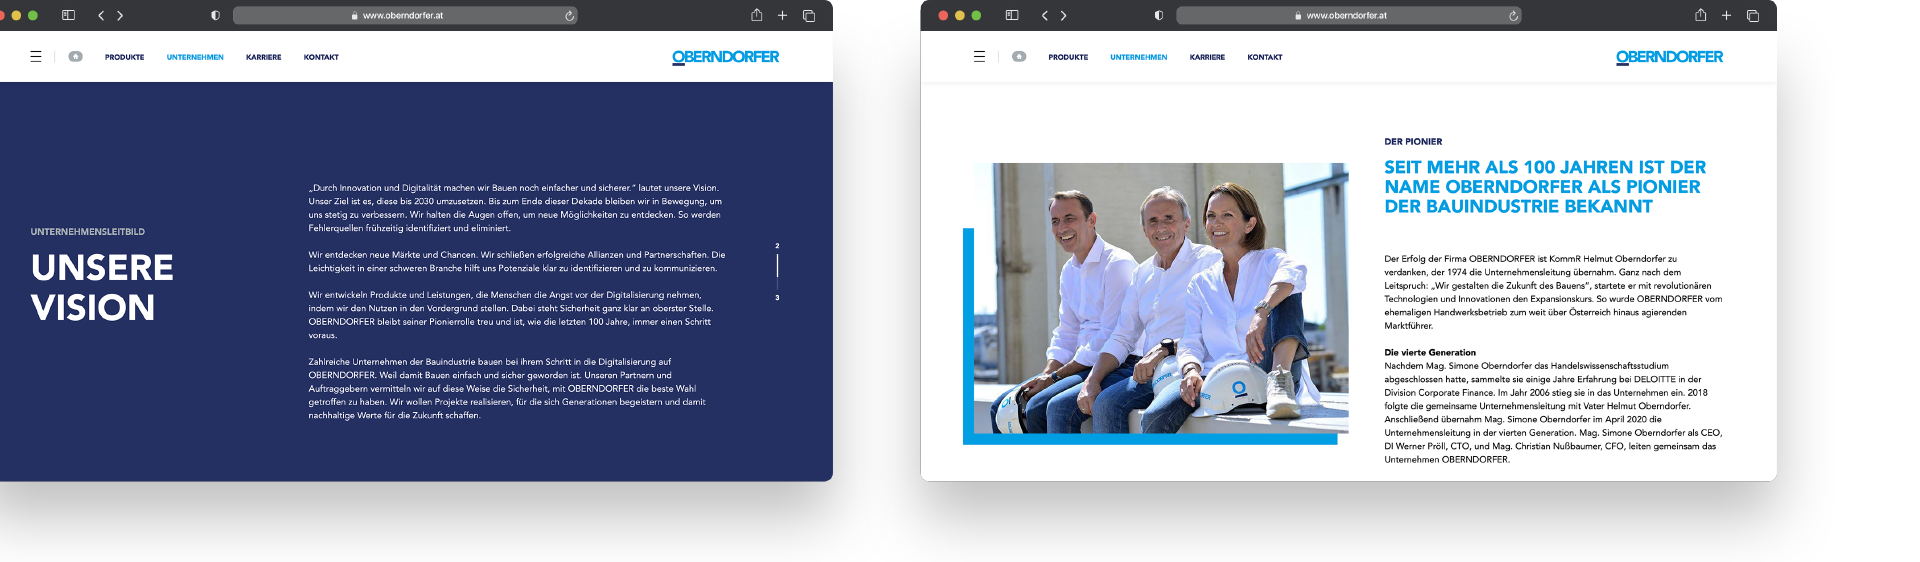Open PRODUKTE menu in left window
The height and width of the screenshot is (562, 1920).
[x=125, y=57]
